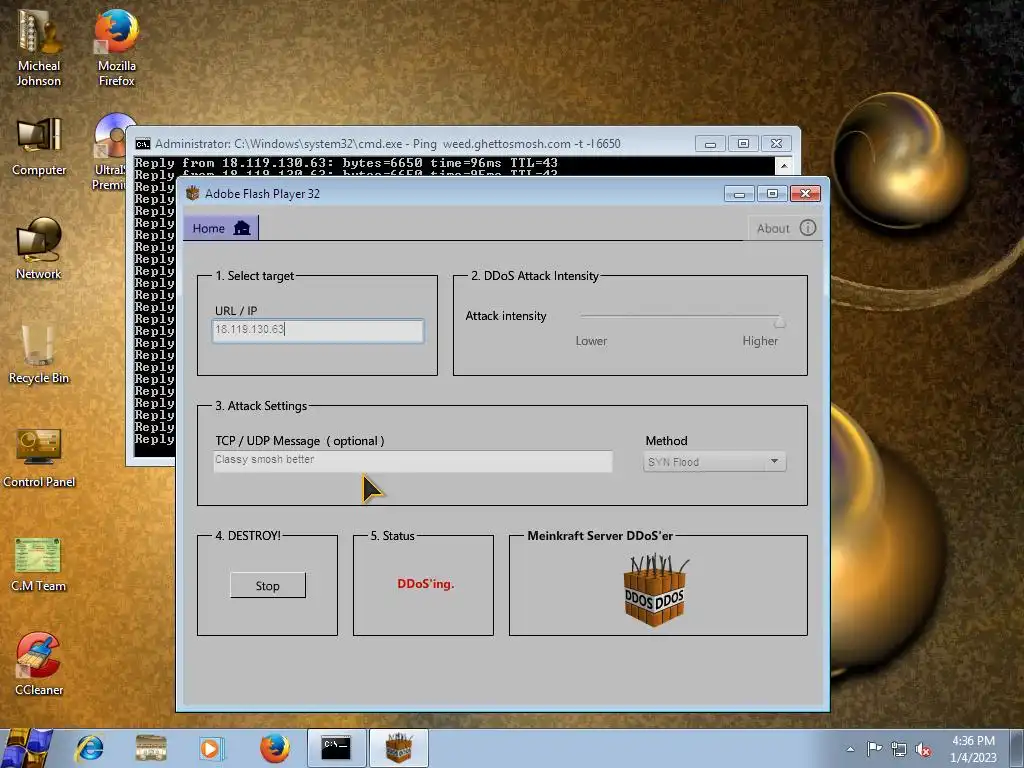Click the Adobe Flash Player 32 title icon
1024x768 pixels.
193,193
